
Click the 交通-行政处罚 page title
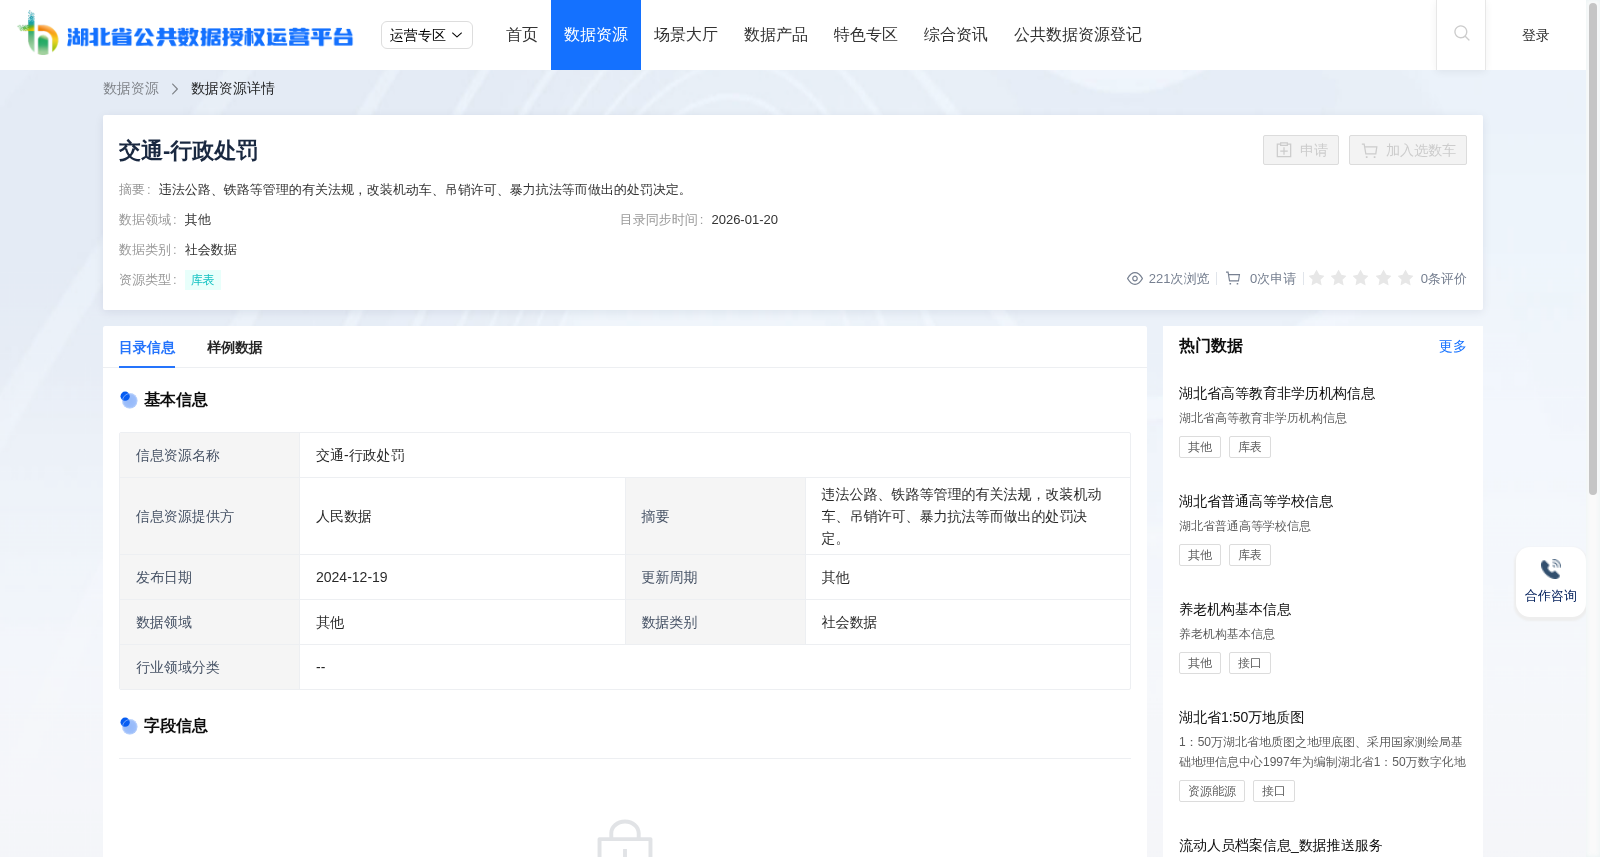pyautogui.click(x=189, y=151)
